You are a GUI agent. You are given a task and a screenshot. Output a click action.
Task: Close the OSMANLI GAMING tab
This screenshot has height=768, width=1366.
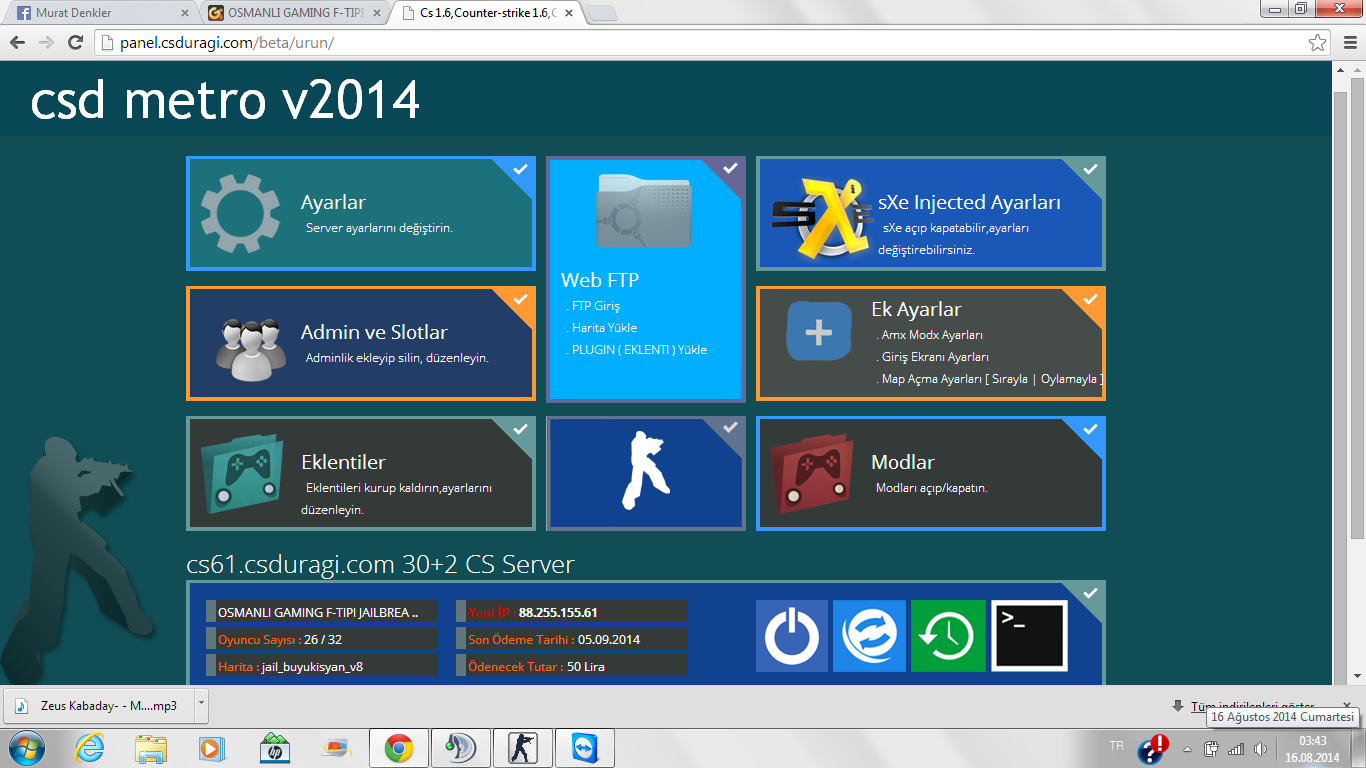[x=377, y=13]
